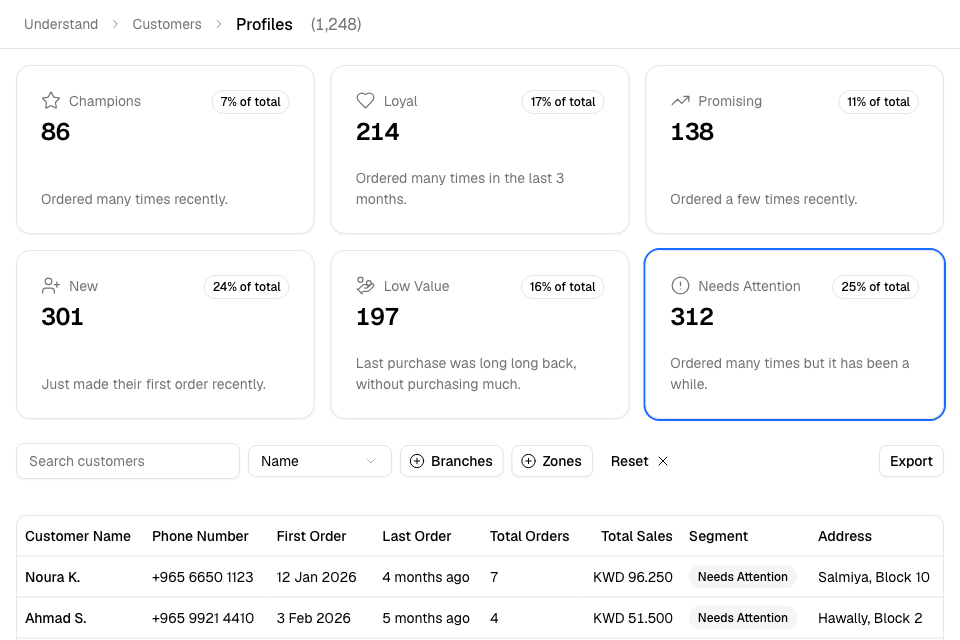
Task: Expand the Name dropdown chevron arrow
Action: [371, 461]
